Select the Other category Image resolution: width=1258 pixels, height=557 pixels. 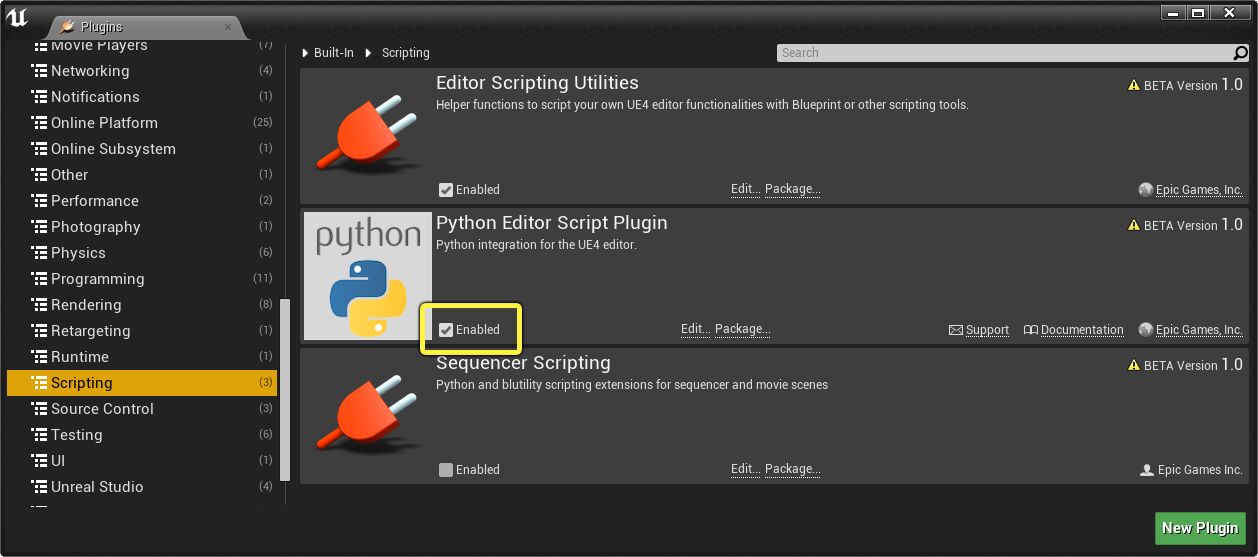(x=140, y=175)
